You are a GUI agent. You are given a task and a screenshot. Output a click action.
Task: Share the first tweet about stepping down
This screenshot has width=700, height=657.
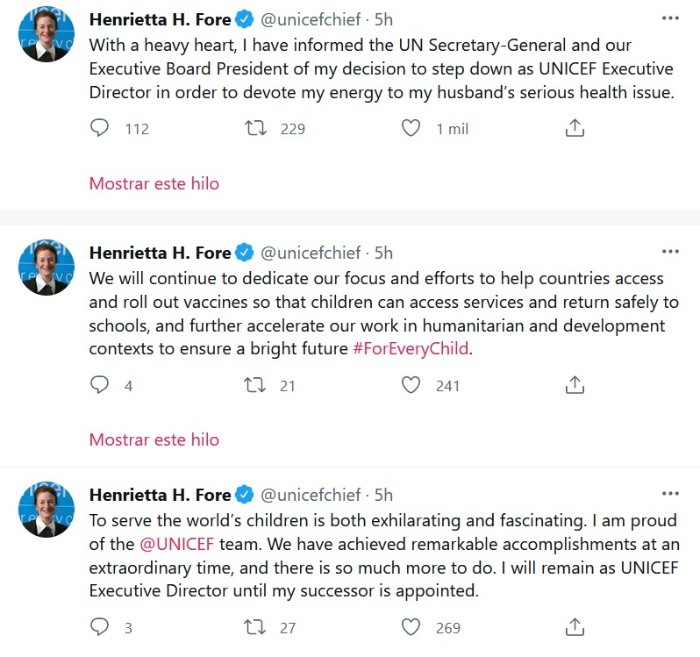click(575, 128)
